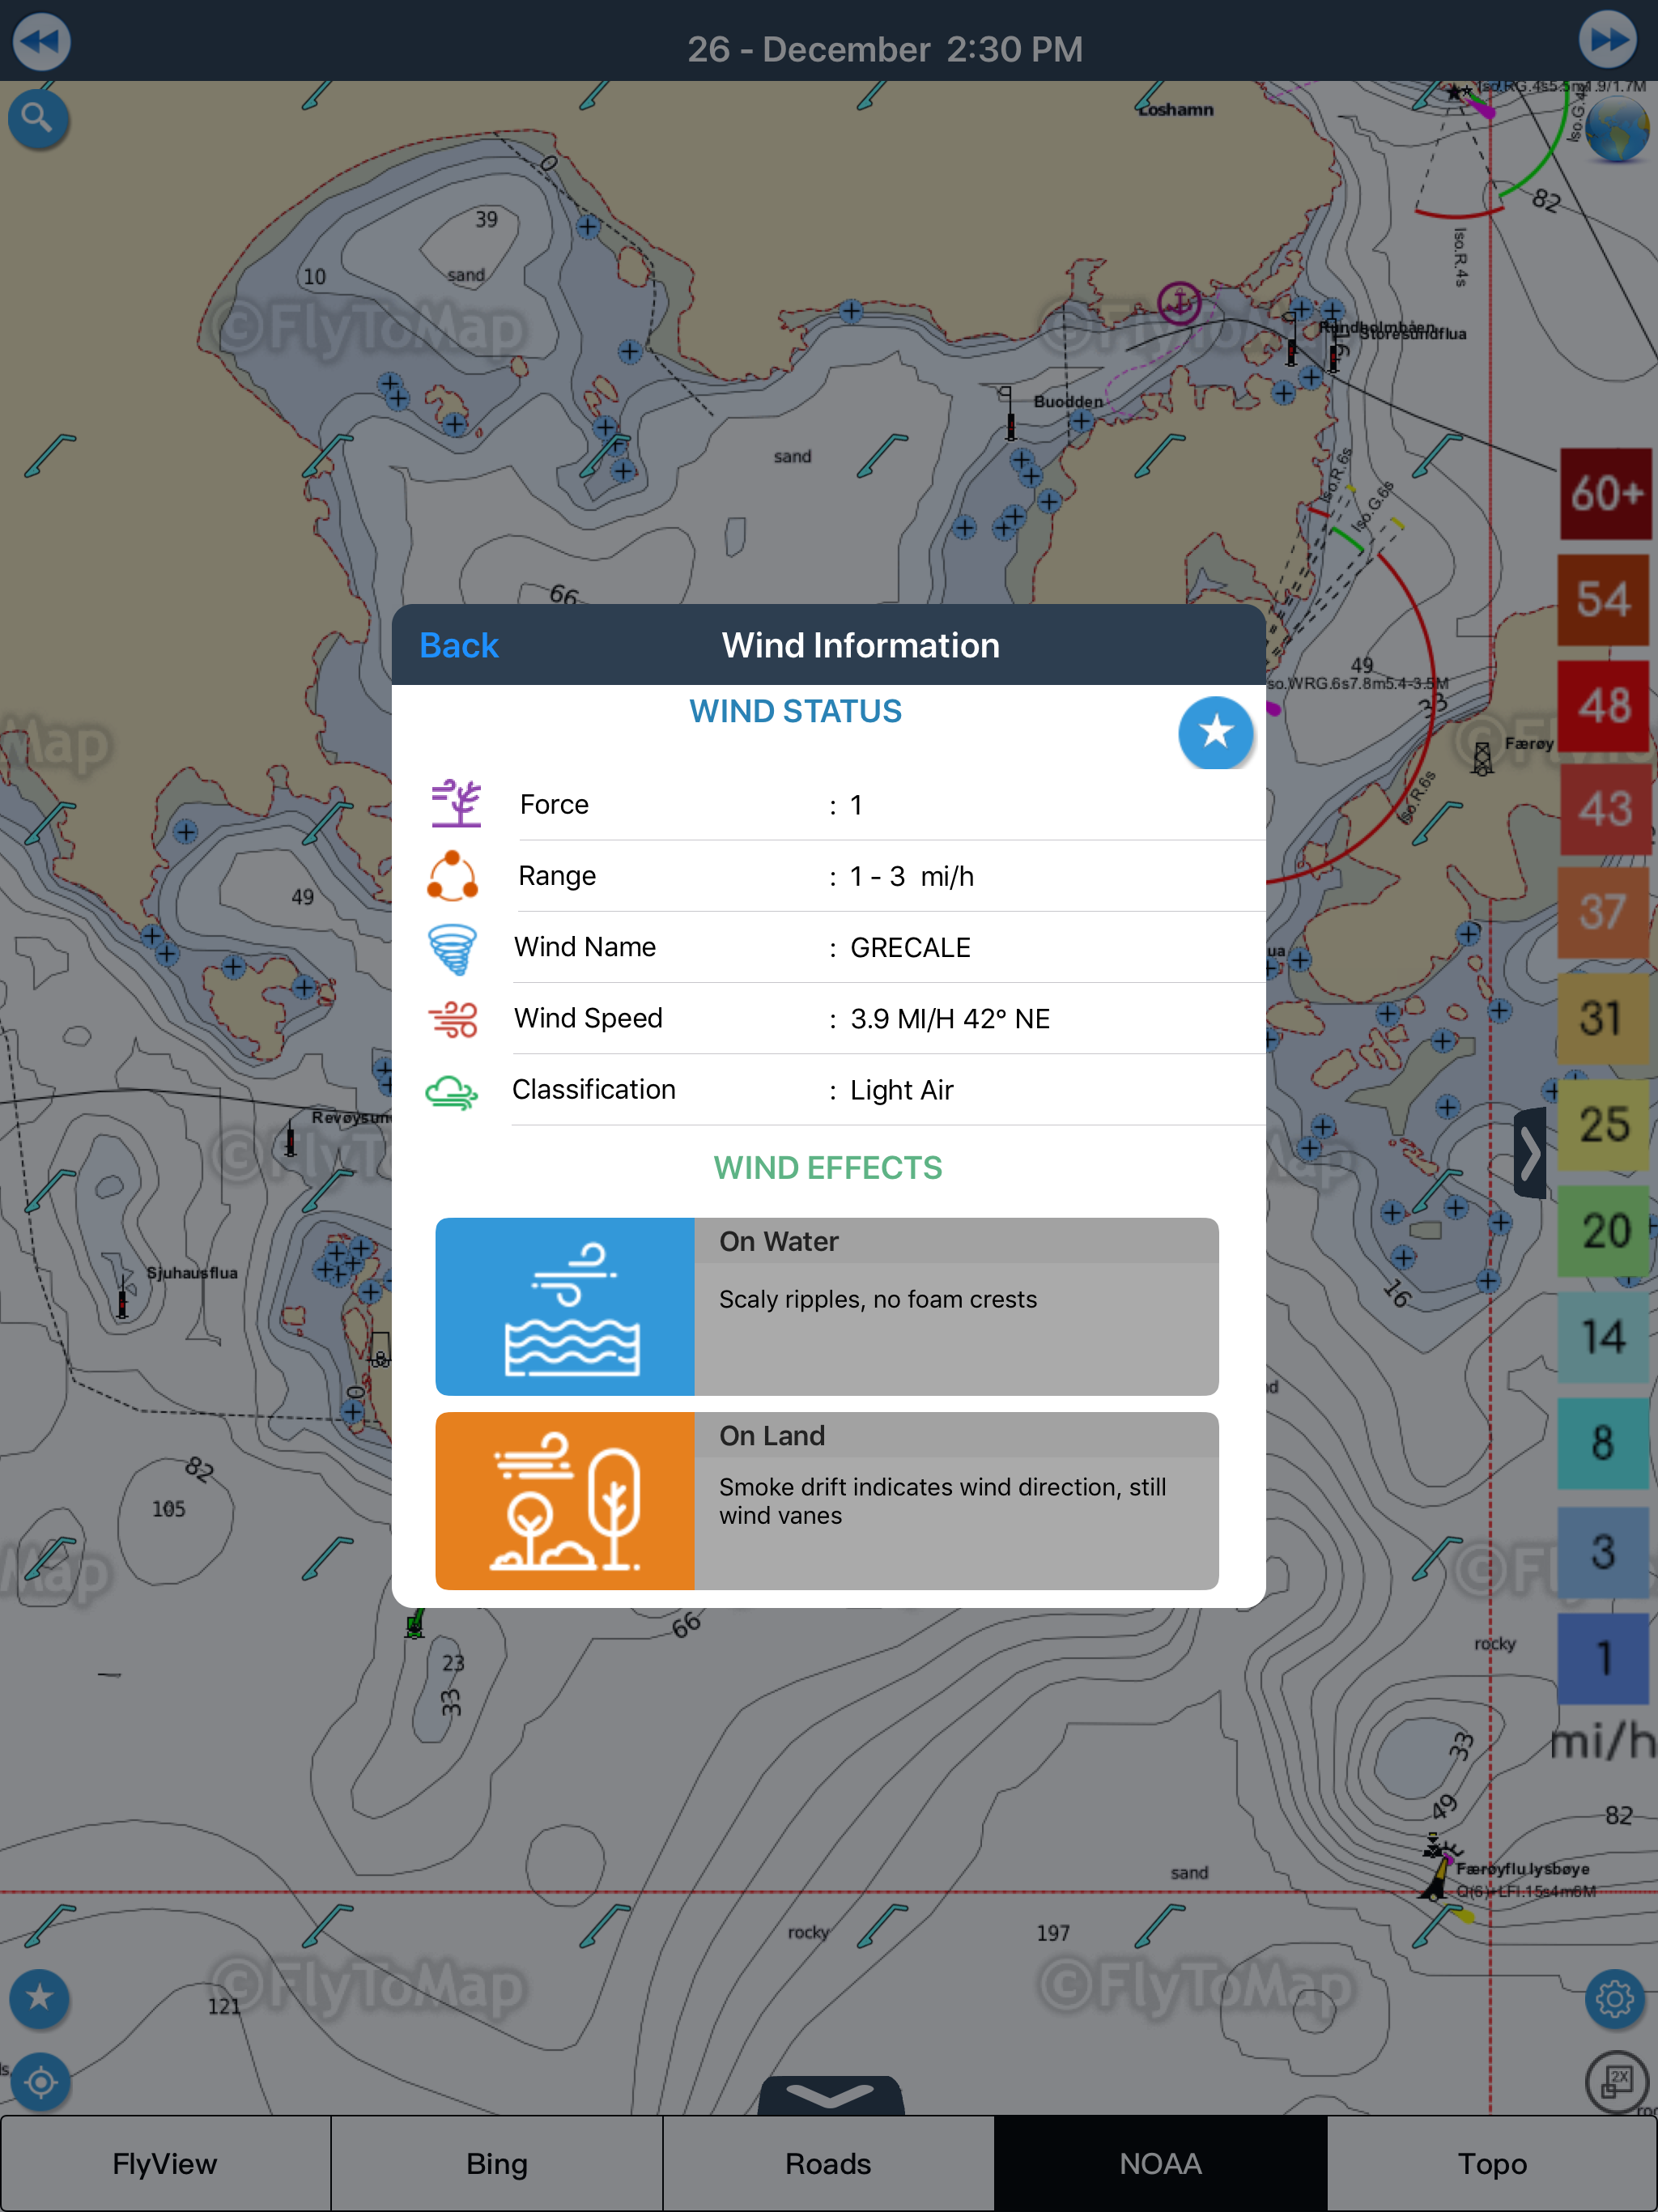Image resolution: width=1658 pixels, height=2212 pixels.
Task: Tap the rewind time button
Action: coord(40,42)
